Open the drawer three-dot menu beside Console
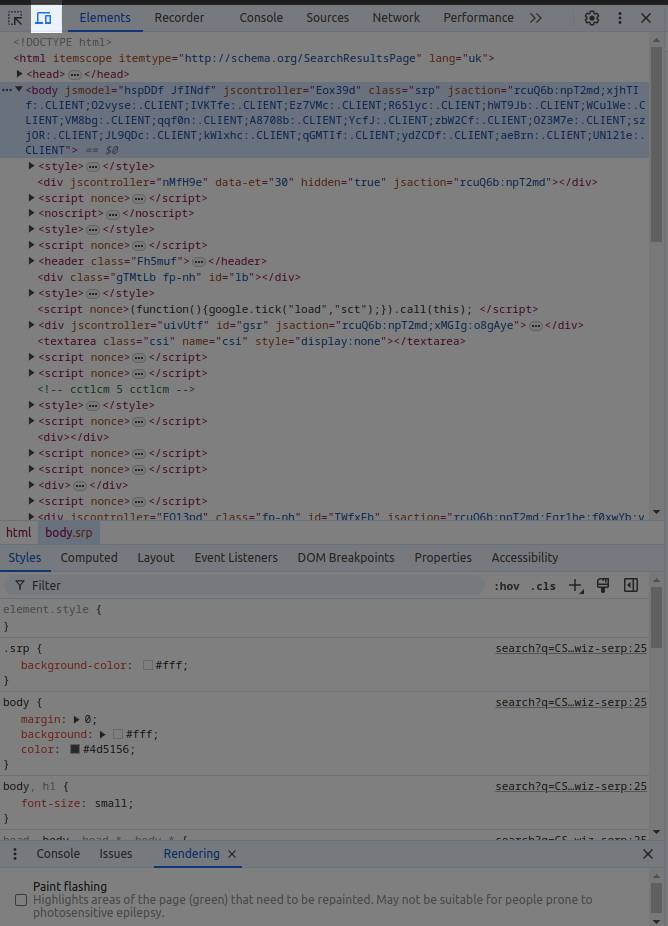Image resolution: width=668 pixels, height=926 pixels. pos(15,854)
